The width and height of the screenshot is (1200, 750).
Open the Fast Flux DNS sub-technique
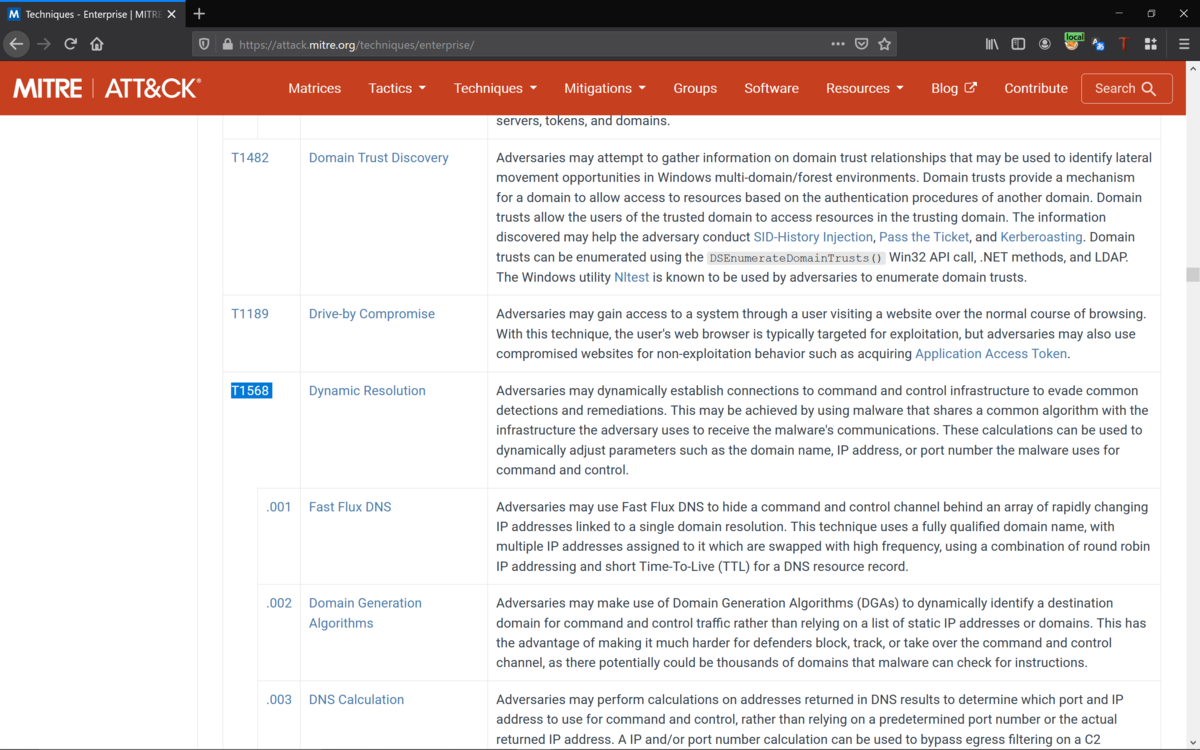coord(350,506)
